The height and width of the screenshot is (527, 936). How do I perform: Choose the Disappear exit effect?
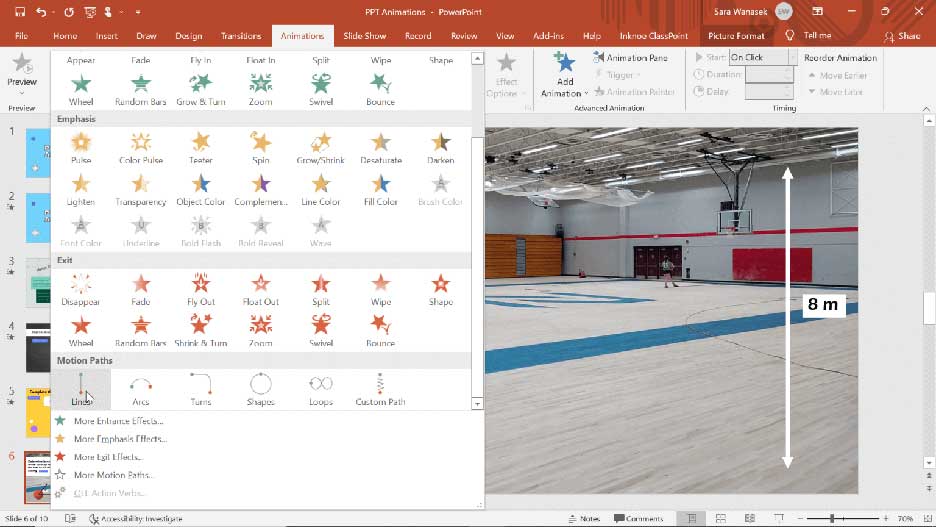click(81, 287)
